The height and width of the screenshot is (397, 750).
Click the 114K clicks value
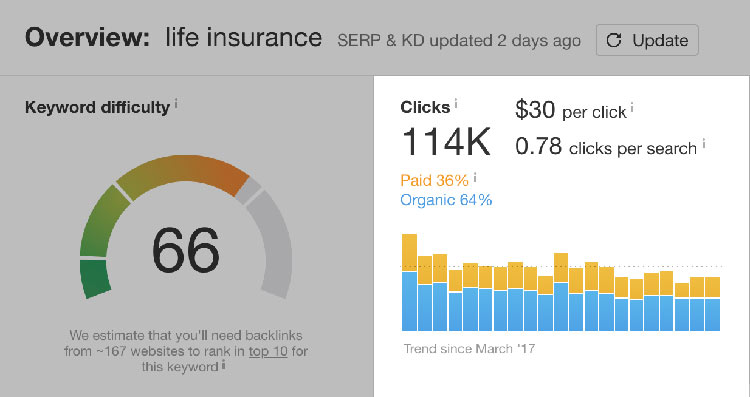446,142
